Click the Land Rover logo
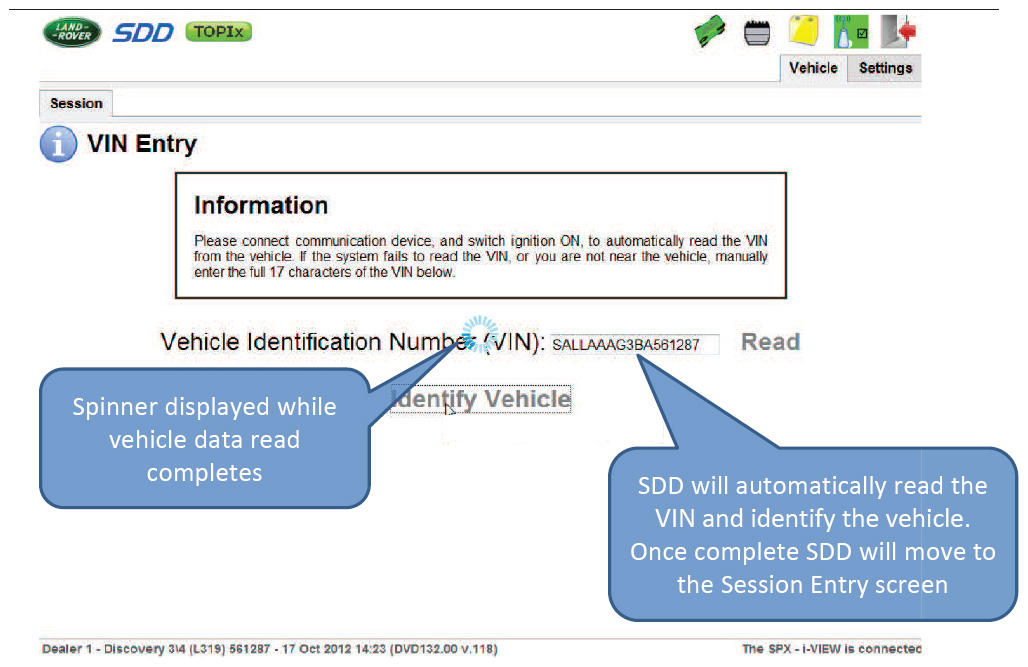 72,32
